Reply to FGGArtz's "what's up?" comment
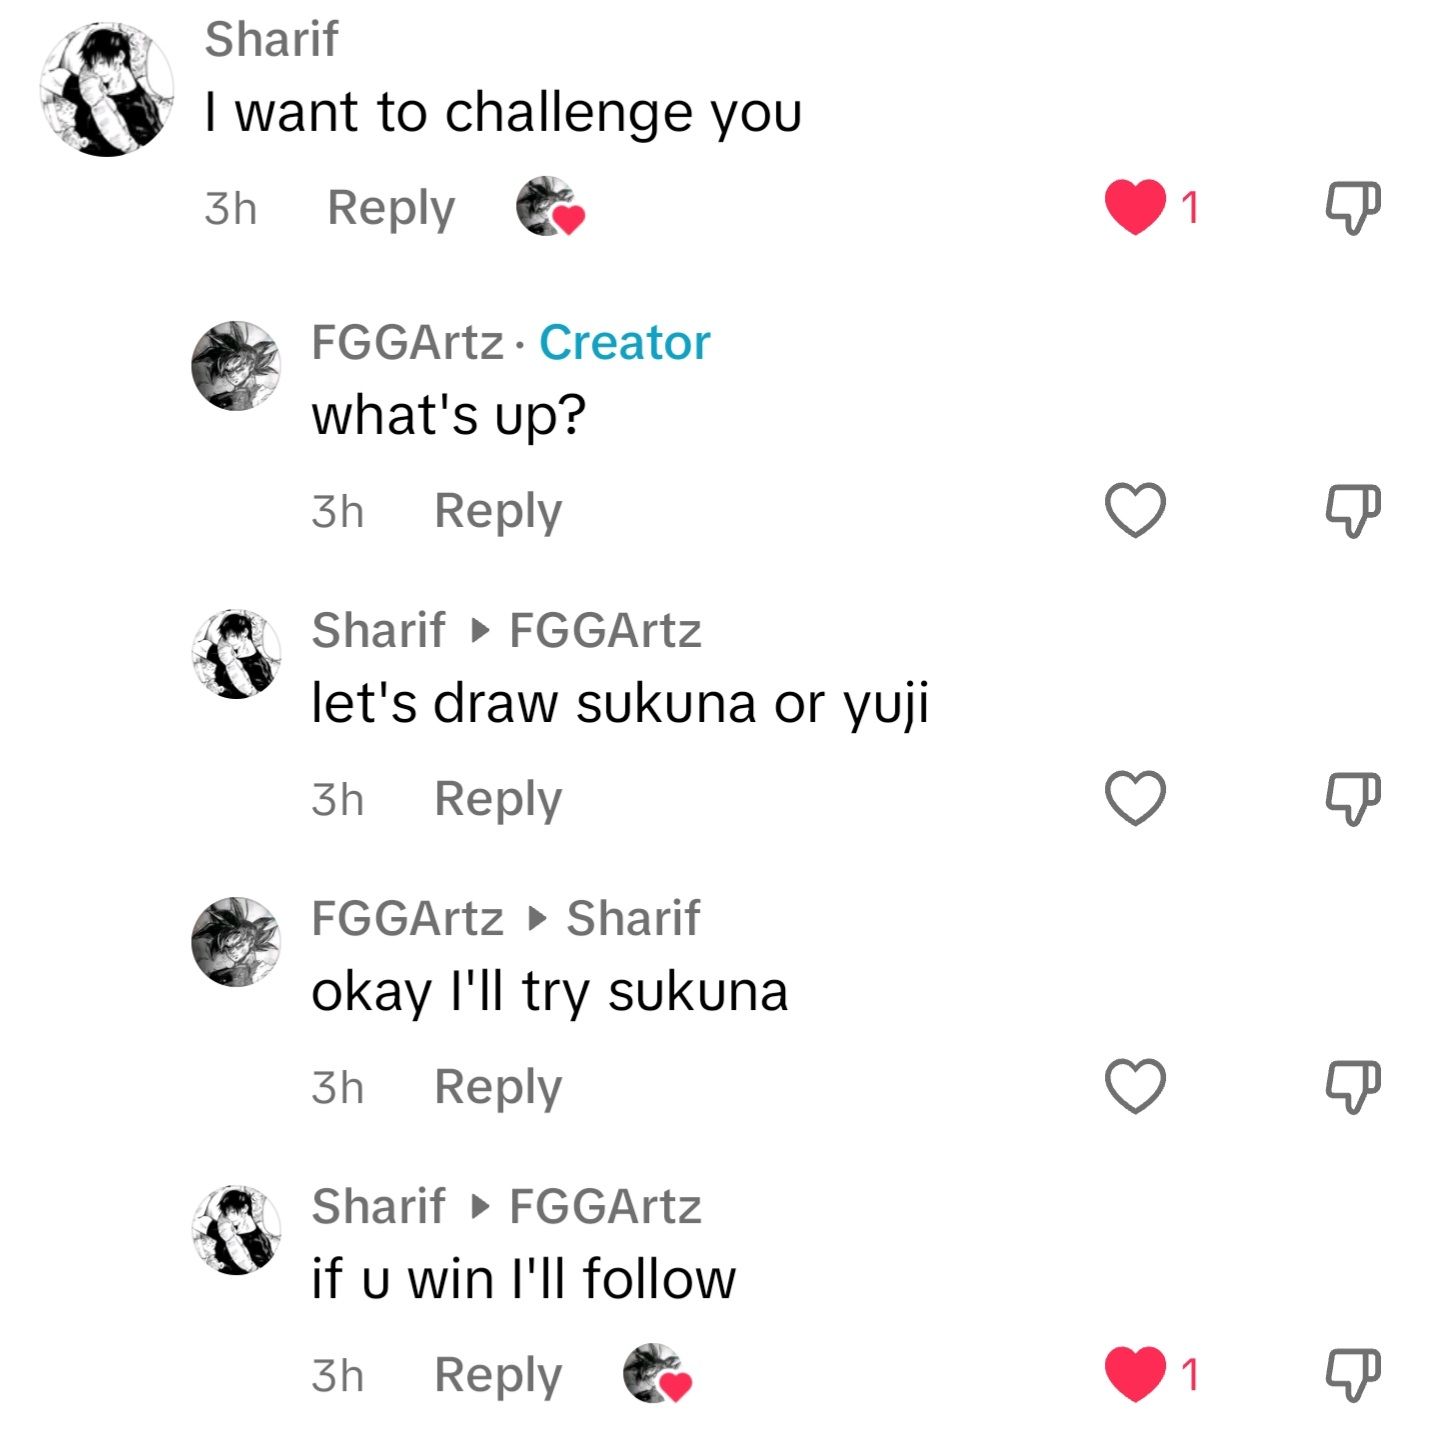1435x1435 pixels. (x=497, y=511)
